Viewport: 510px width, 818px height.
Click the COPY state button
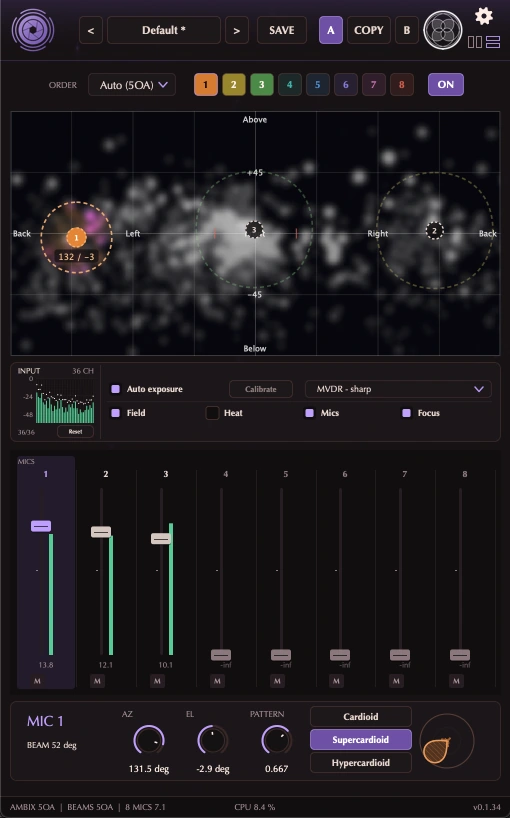(x=369, y=30)
